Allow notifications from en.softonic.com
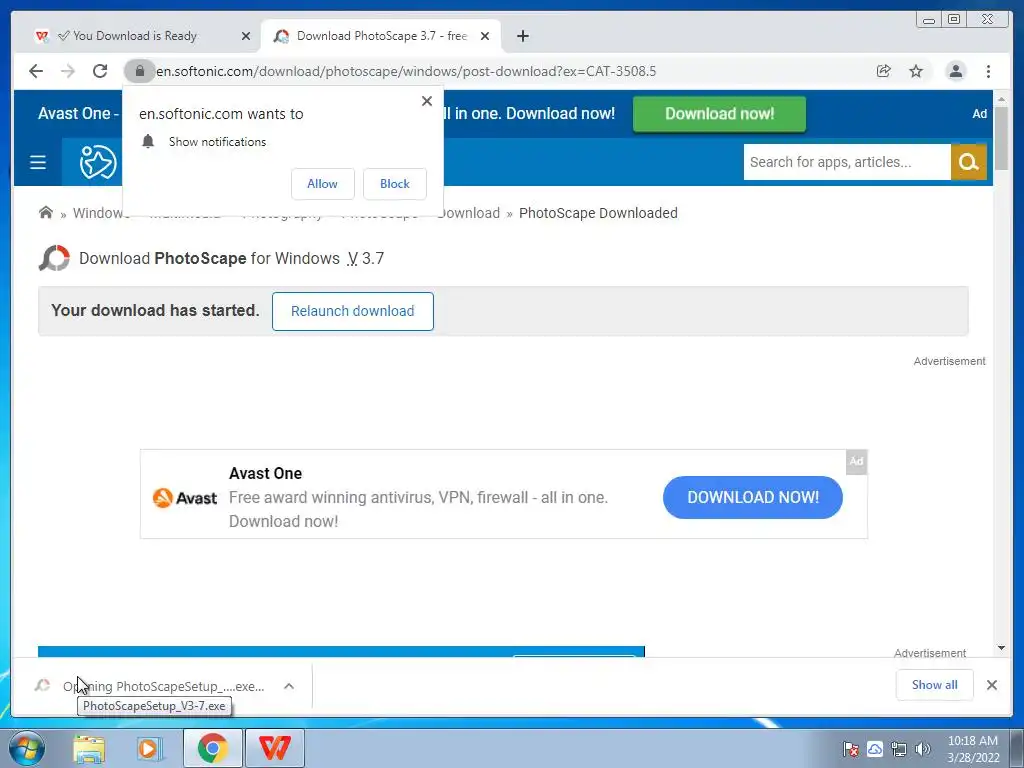The height and width of the screenshot is (768, 1024). coord(323,184)
